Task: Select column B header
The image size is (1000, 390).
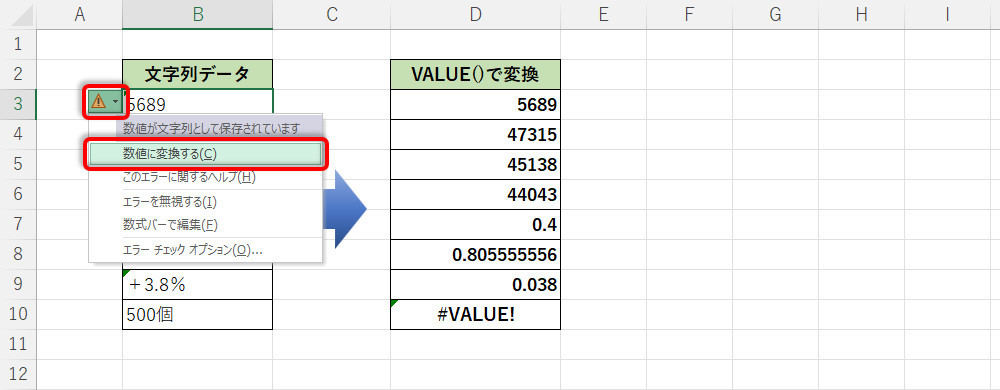Action: 198,15
